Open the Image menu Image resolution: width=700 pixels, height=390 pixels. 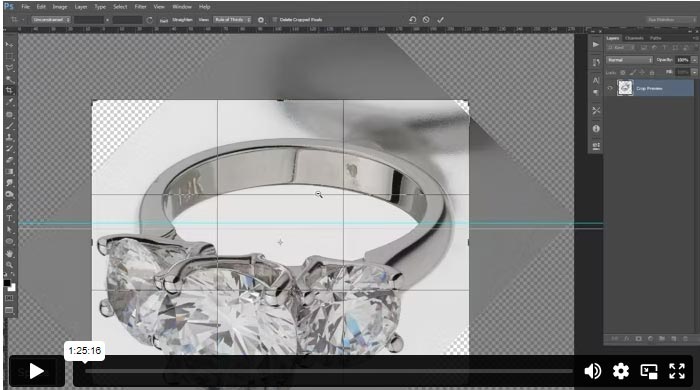(60, 7)
